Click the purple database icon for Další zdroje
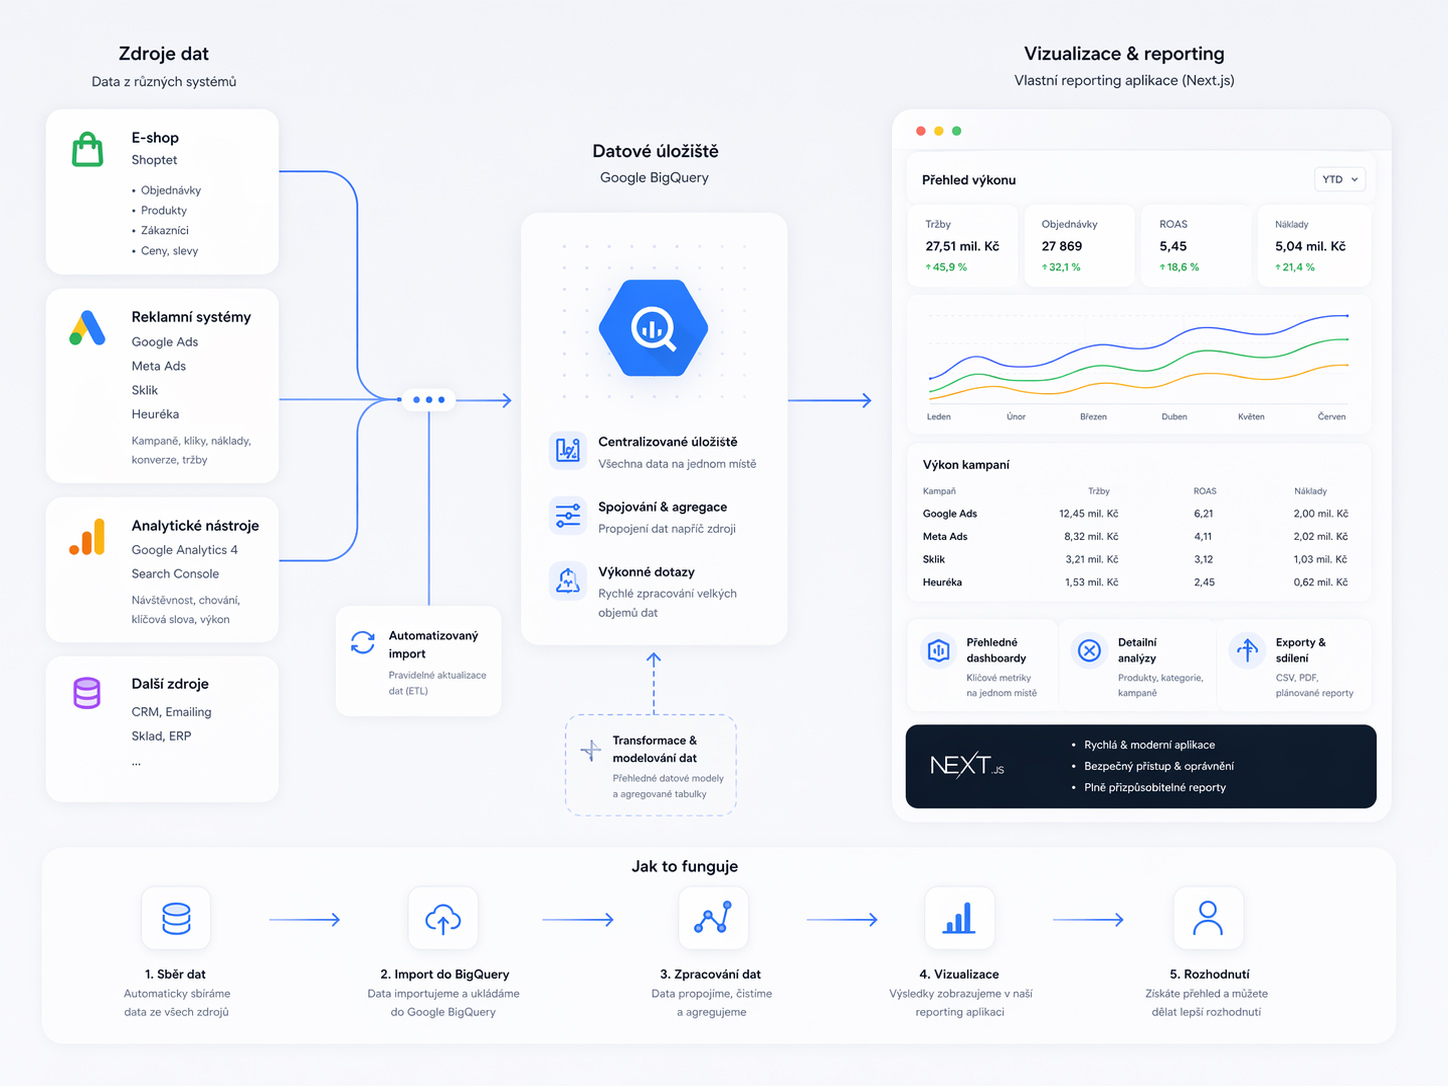This screenshot has height=1086, width=1448. point(87,693)
